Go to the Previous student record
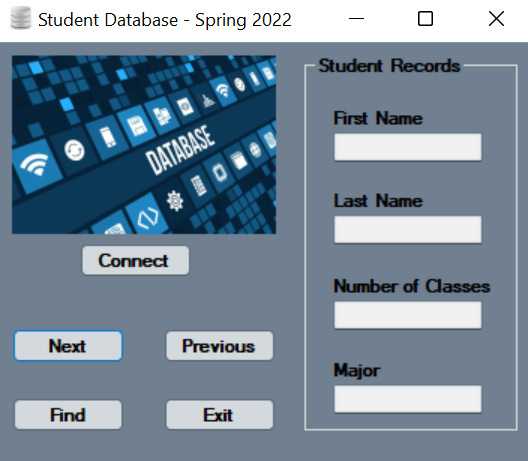 [220, 346]
